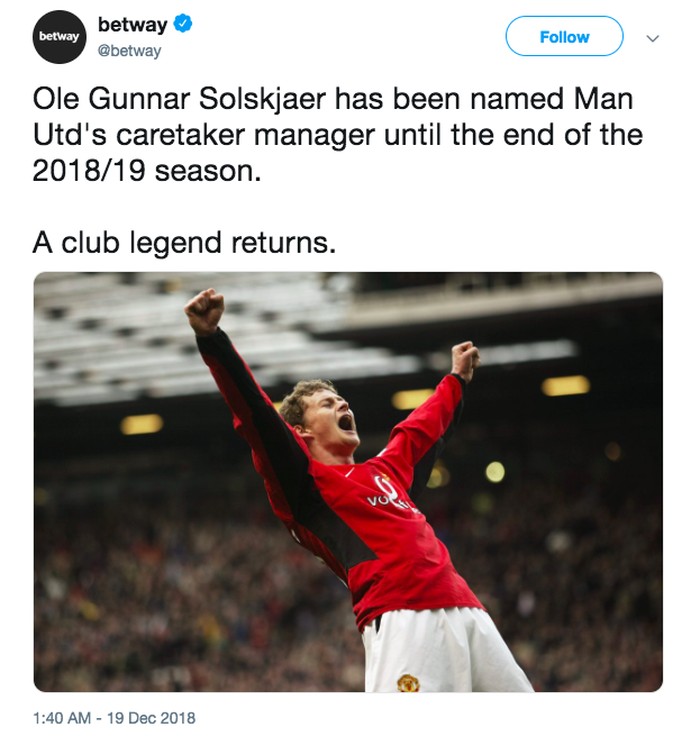Viewport: 700px width, 736px height.
Task: Click the "A club legend returns." line
Action: click(184, 242)
